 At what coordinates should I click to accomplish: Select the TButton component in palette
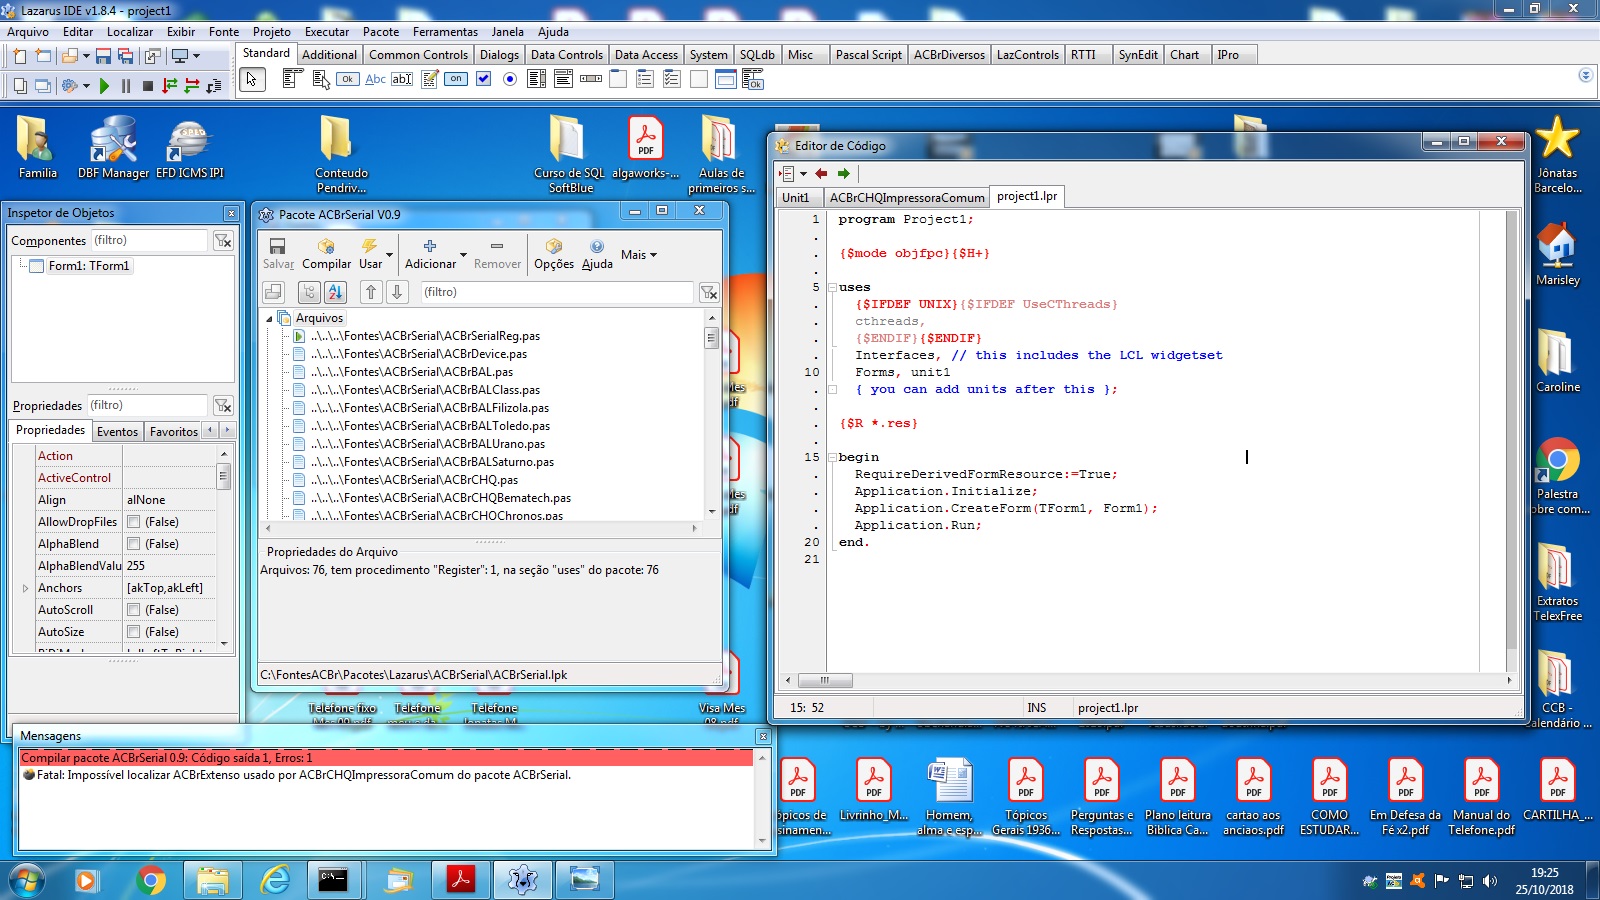pyautogui.click(x=347, y=79)
